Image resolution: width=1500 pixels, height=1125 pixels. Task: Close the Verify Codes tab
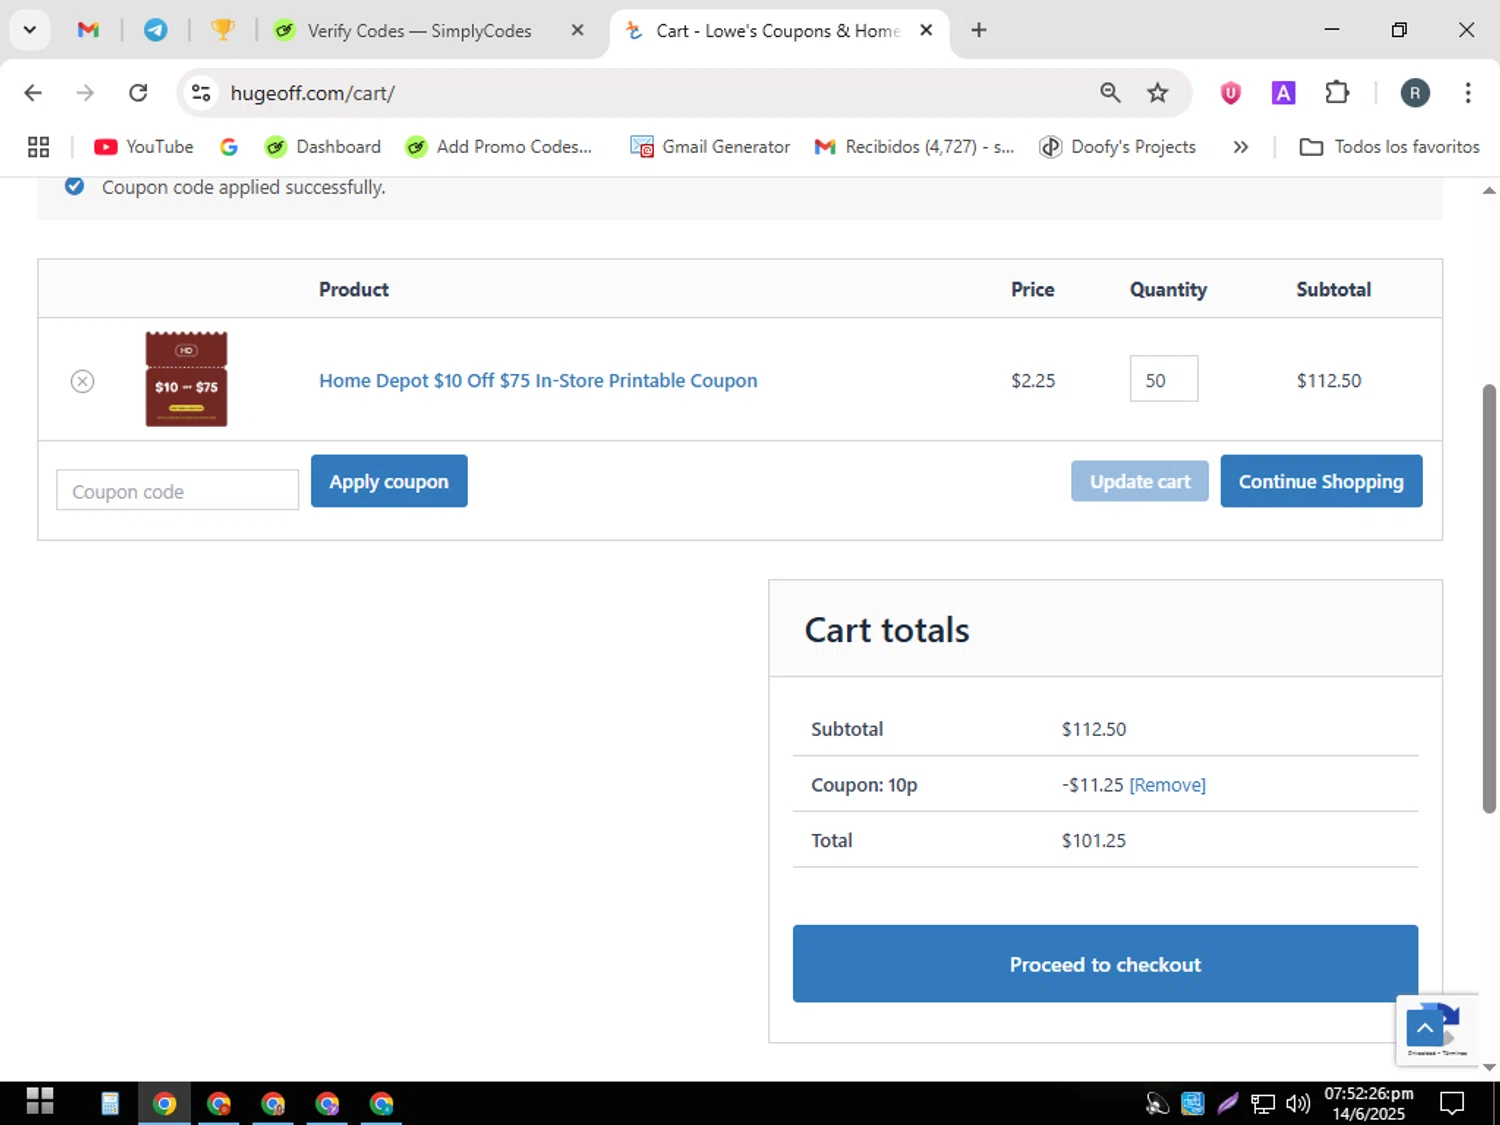[x=577, y=30]
